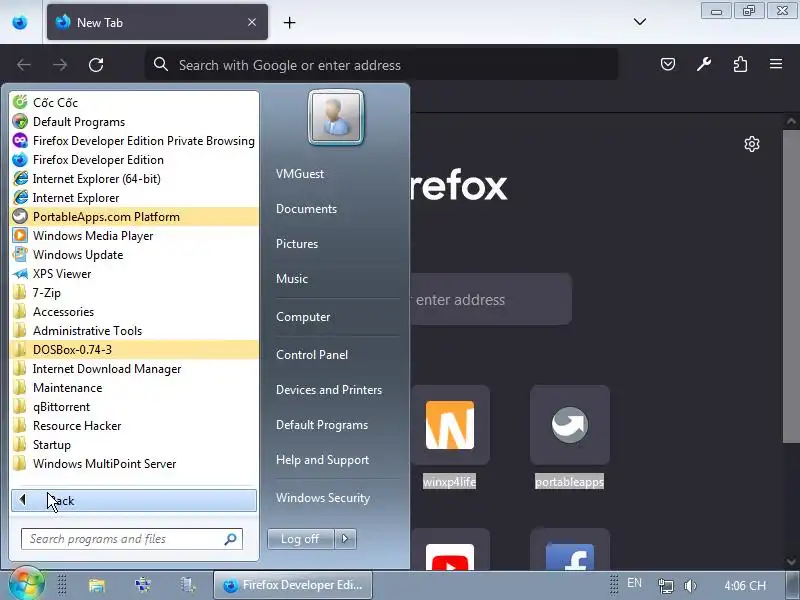Click the Log off button
The height and width of the screenshot is (600, 800).
point(301,539)
